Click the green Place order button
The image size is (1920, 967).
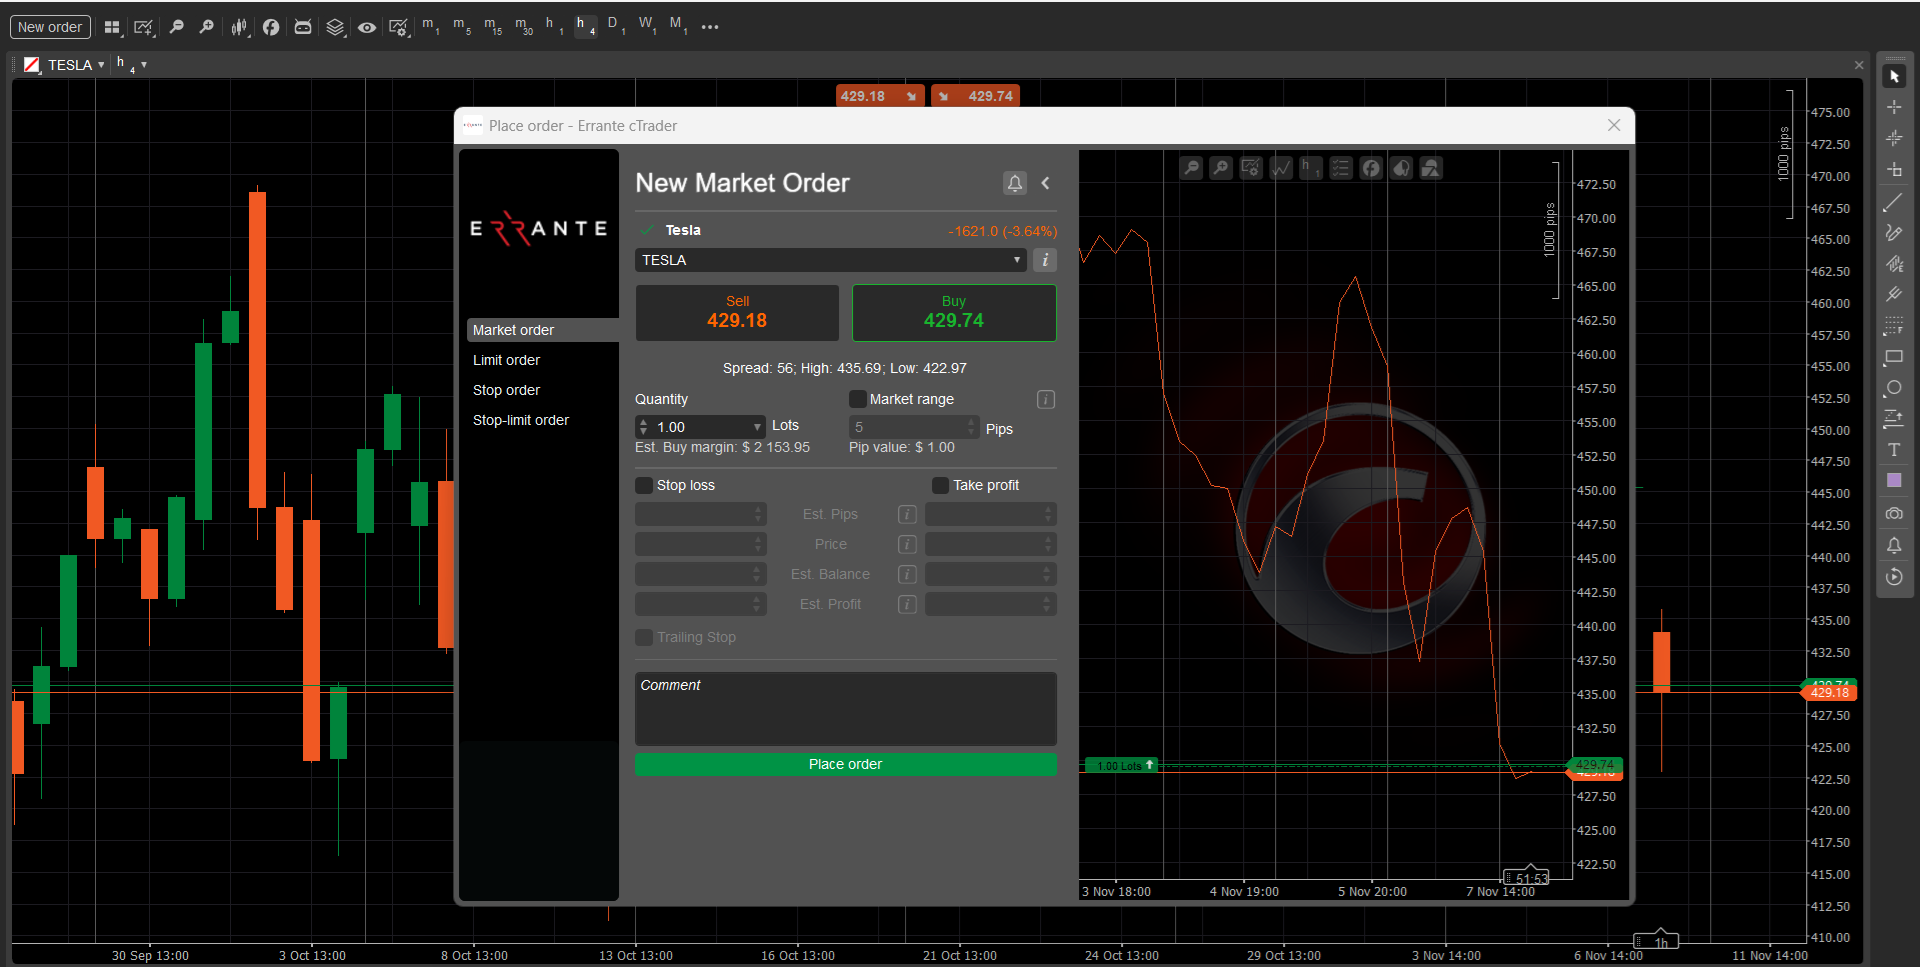(846, 764)
